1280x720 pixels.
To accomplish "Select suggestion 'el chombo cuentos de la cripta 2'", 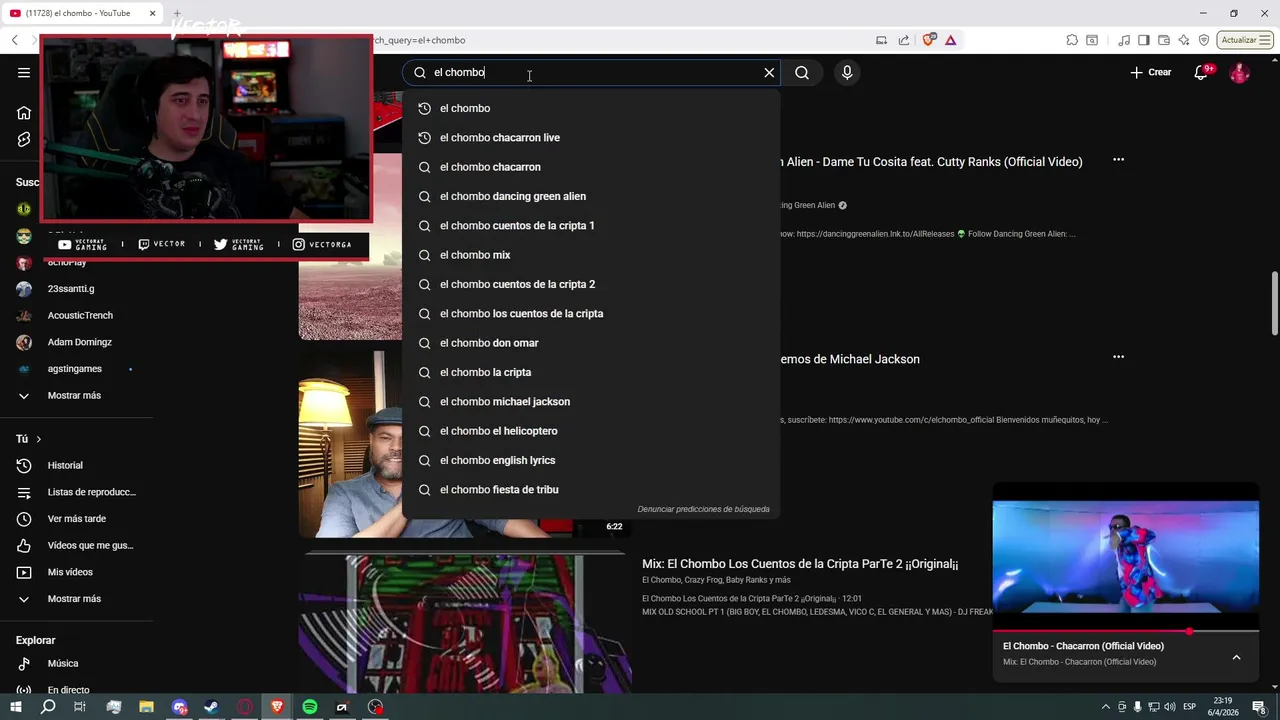I will 591,284.
